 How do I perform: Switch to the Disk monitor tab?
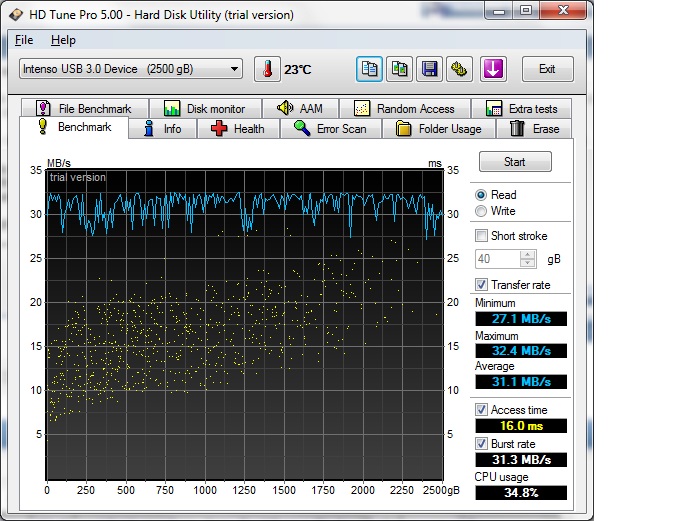[205, 109]
